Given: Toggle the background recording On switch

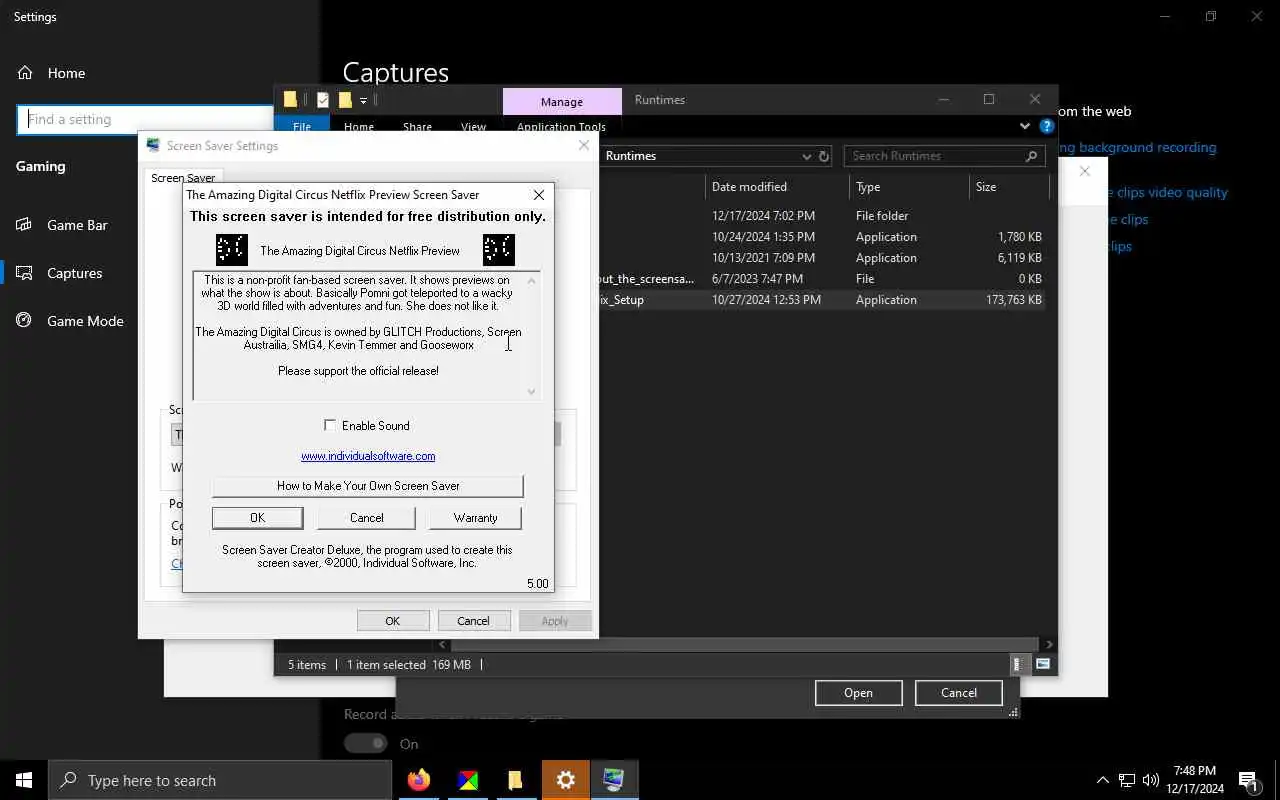Looking at the screenshot, I should [365, 744].
